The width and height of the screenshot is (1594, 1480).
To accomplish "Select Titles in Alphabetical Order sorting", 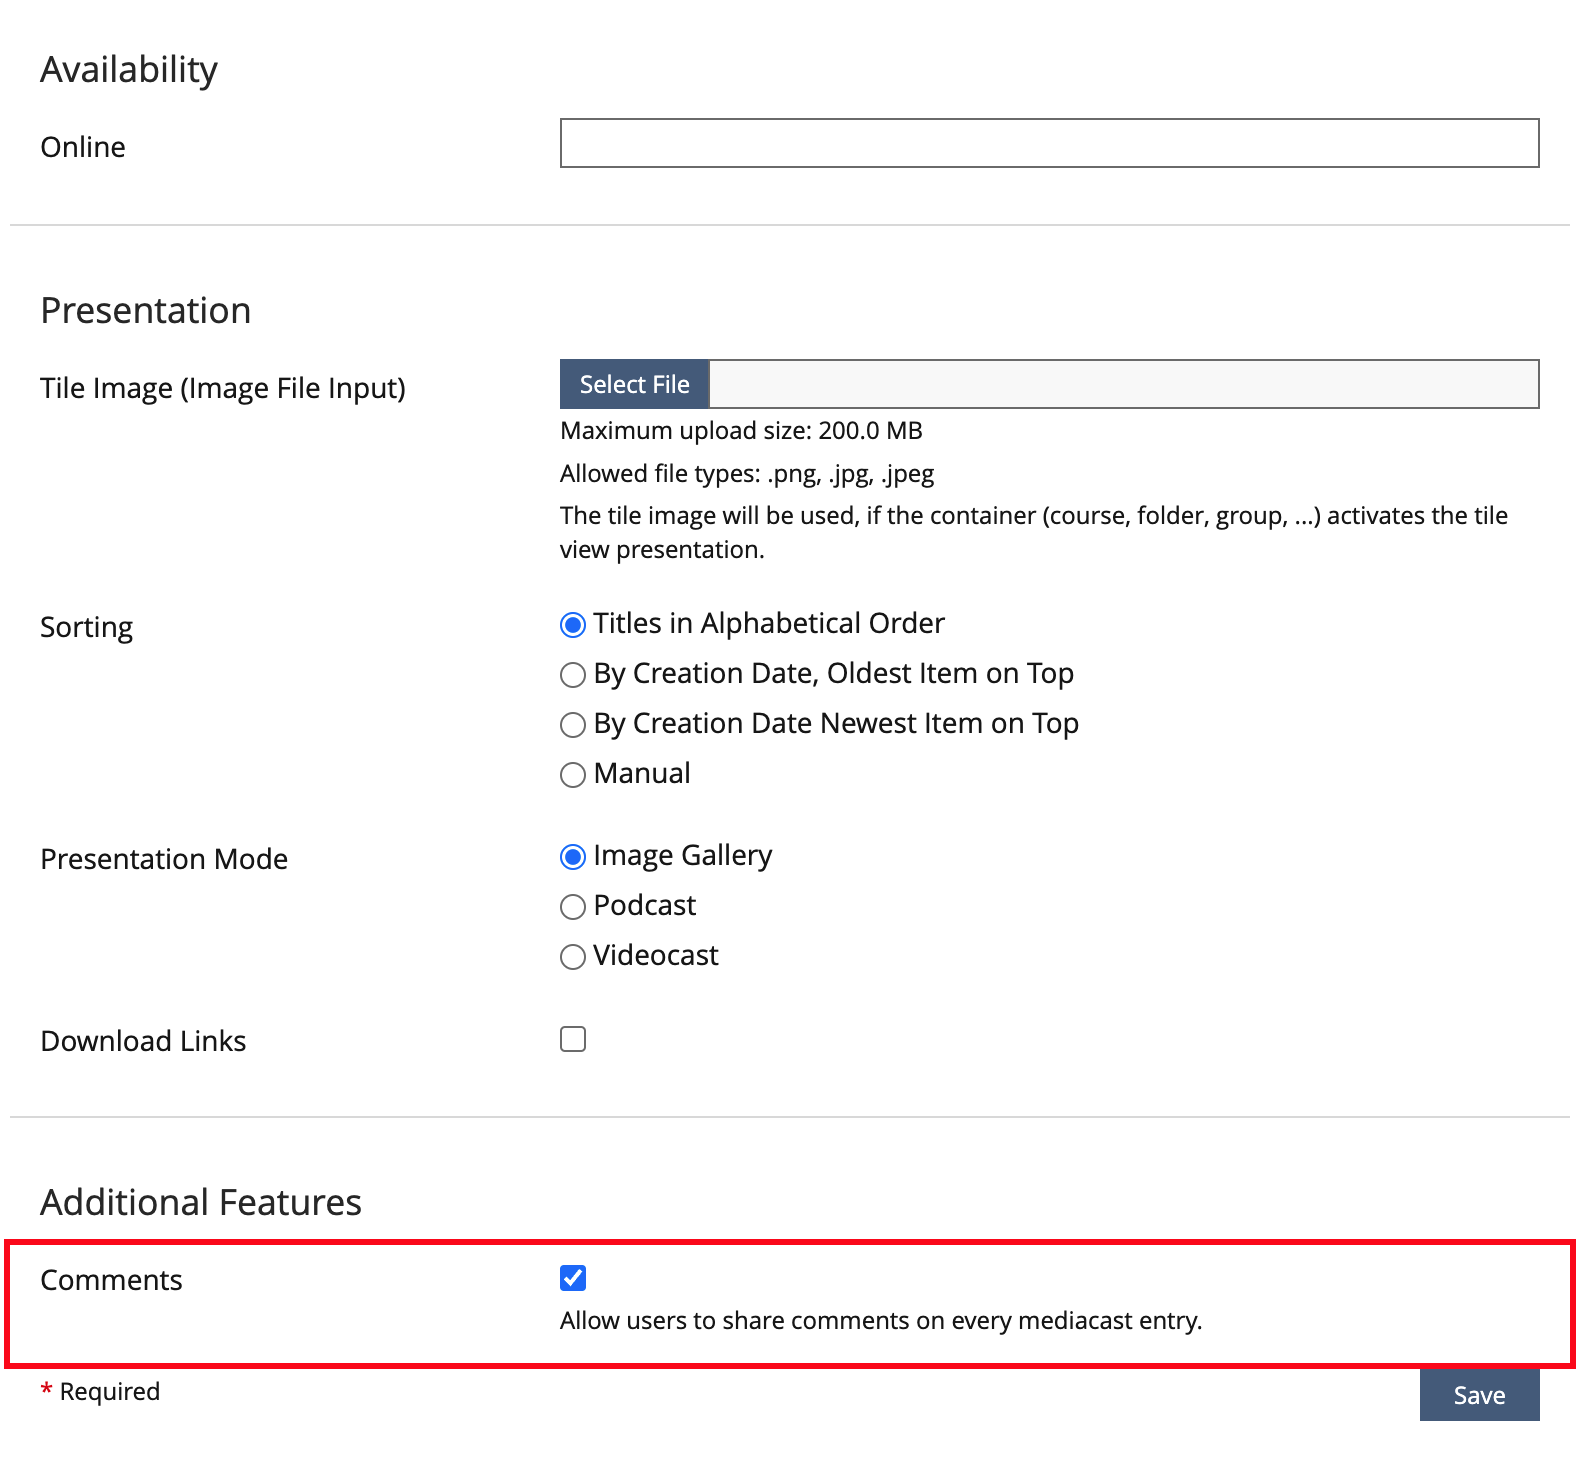I will 573,625.
